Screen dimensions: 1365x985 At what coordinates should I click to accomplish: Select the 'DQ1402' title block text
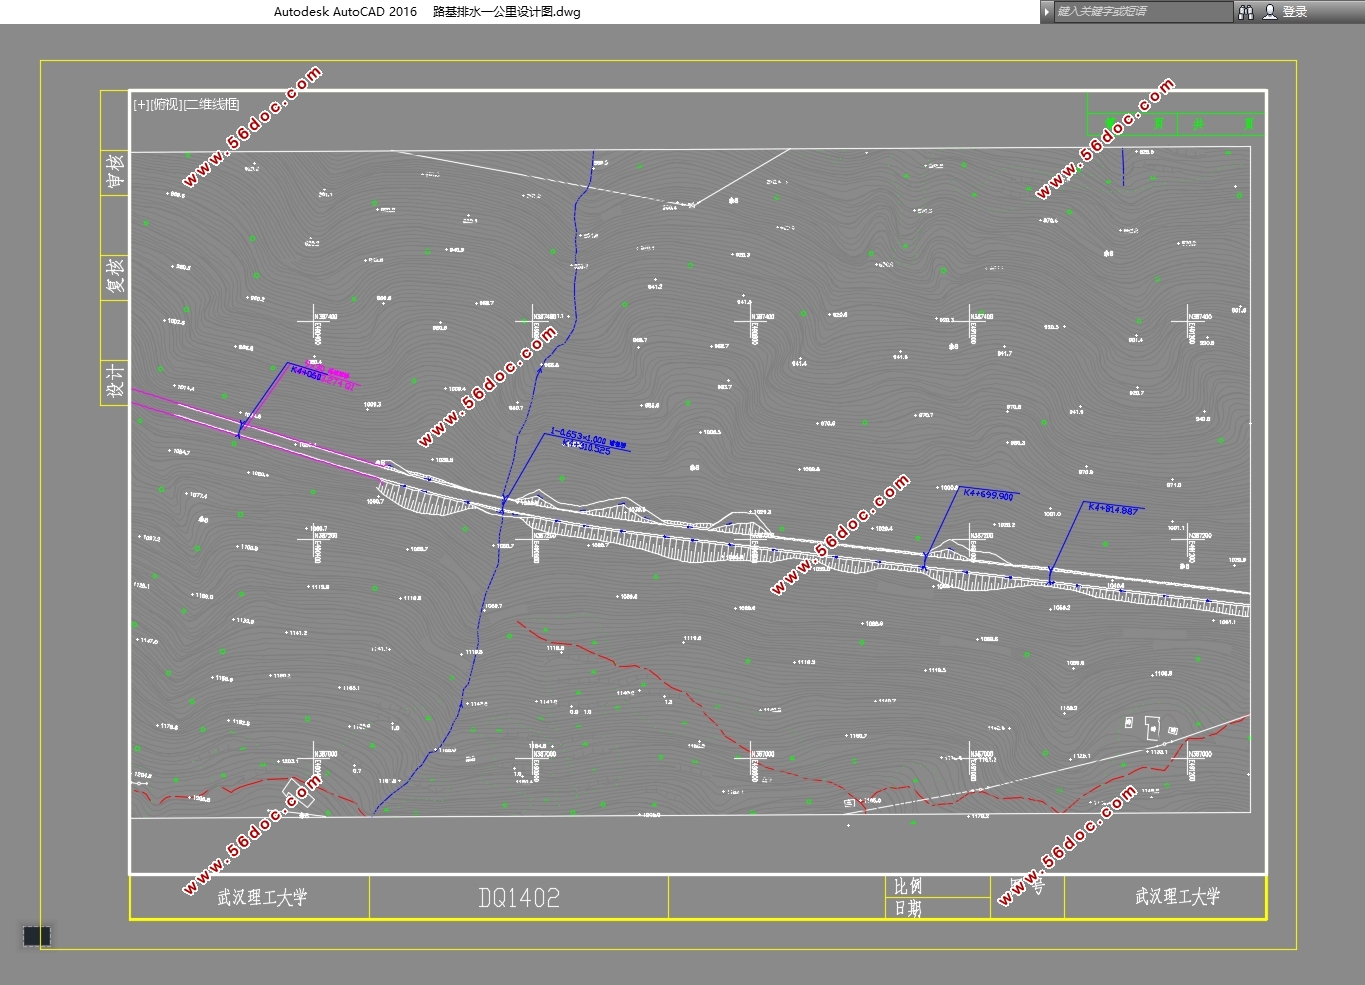pyautogui.click(x=519, y=898)
